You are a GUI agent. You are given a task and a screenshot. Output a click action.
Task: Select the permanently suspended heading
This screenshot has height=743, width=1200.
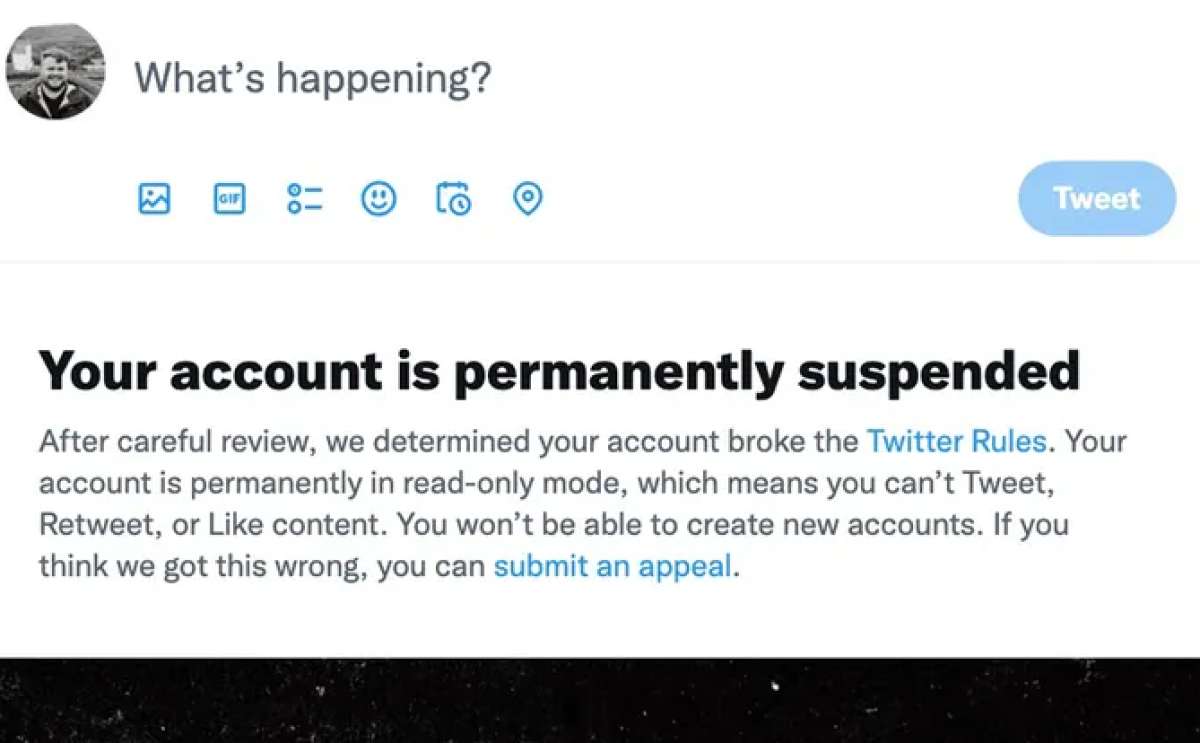pyautogui.click(x=559, y=372)
